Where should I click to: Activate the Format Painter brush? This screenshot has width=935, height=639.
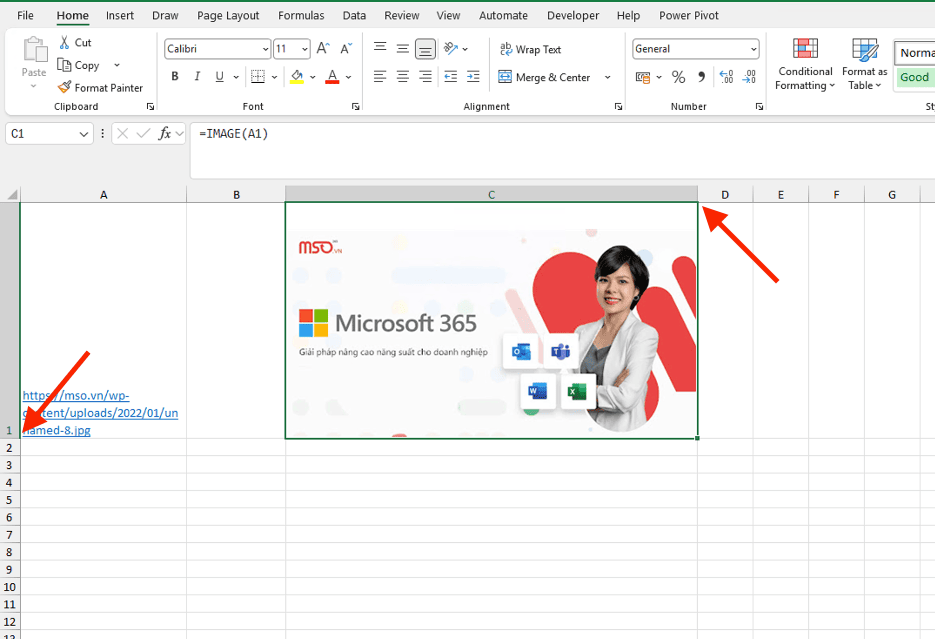coord(64,87)
